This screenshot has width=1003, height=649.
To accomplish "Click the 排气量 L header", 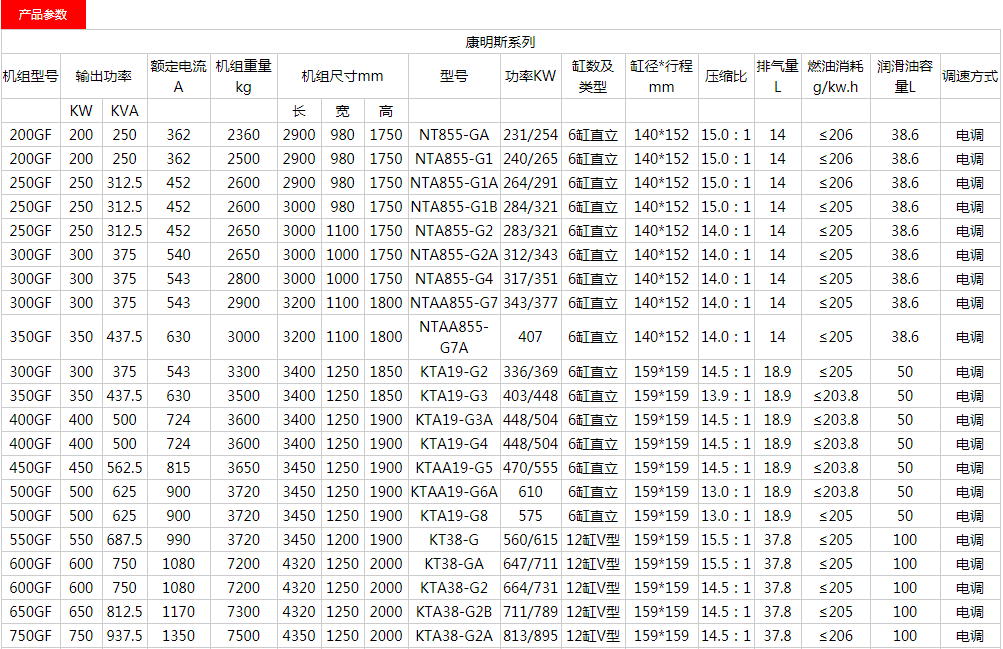I will point(777,76).
